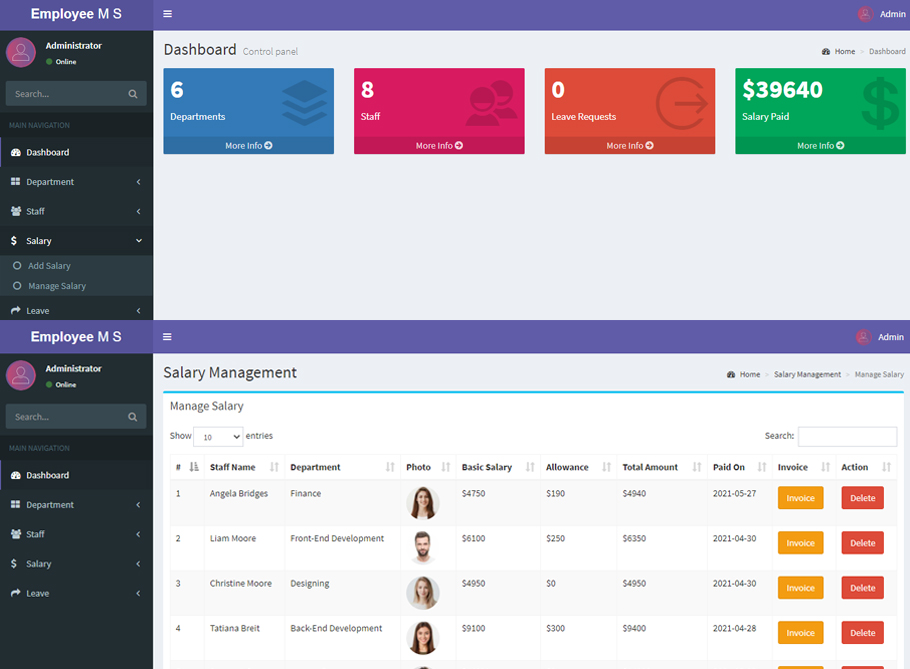Click Christine Moore photo thumbnail
This screenshot has width=910, height=669.
point(422,593)
